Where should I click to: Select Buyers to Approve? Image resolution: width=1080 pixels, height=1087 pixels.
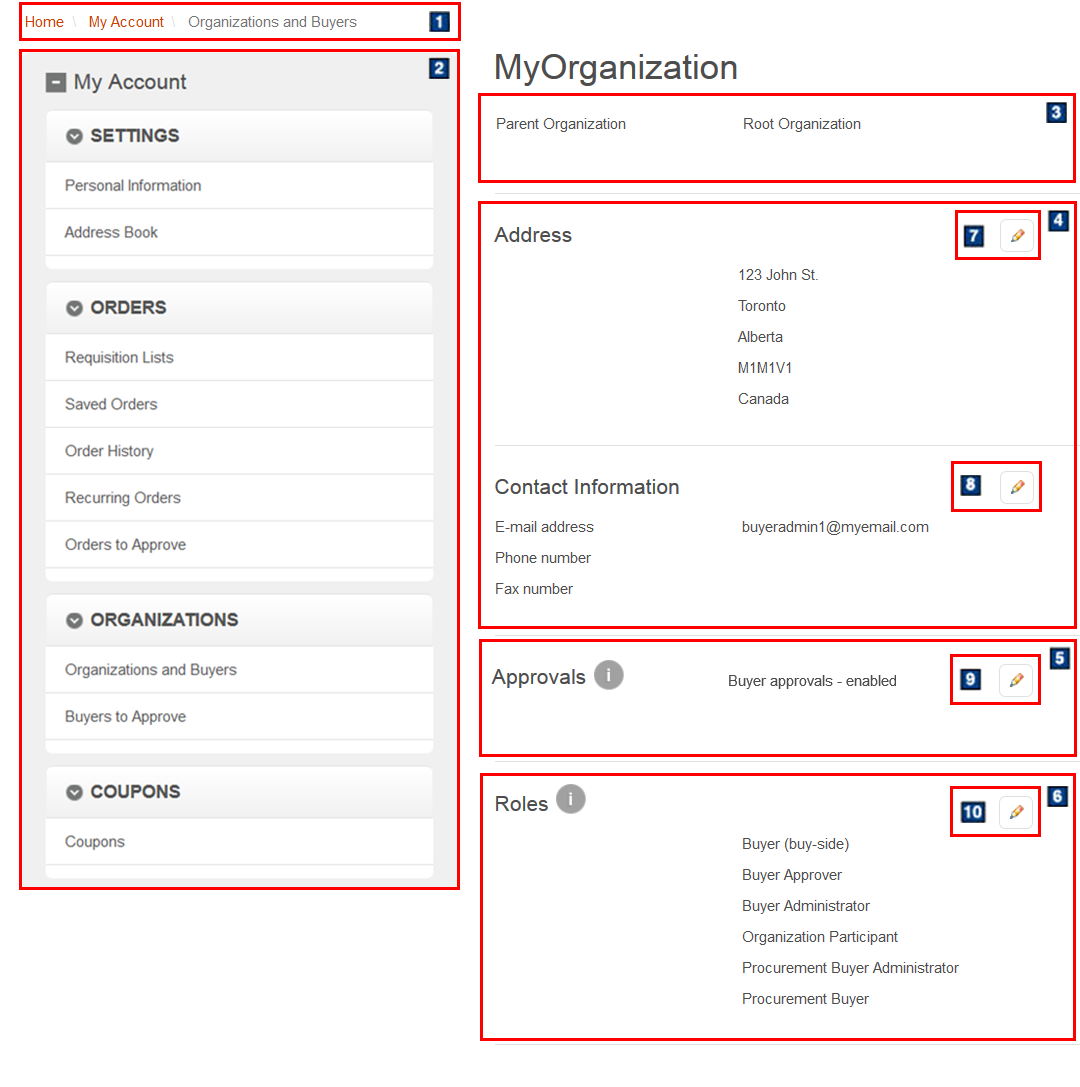point(123,716)
